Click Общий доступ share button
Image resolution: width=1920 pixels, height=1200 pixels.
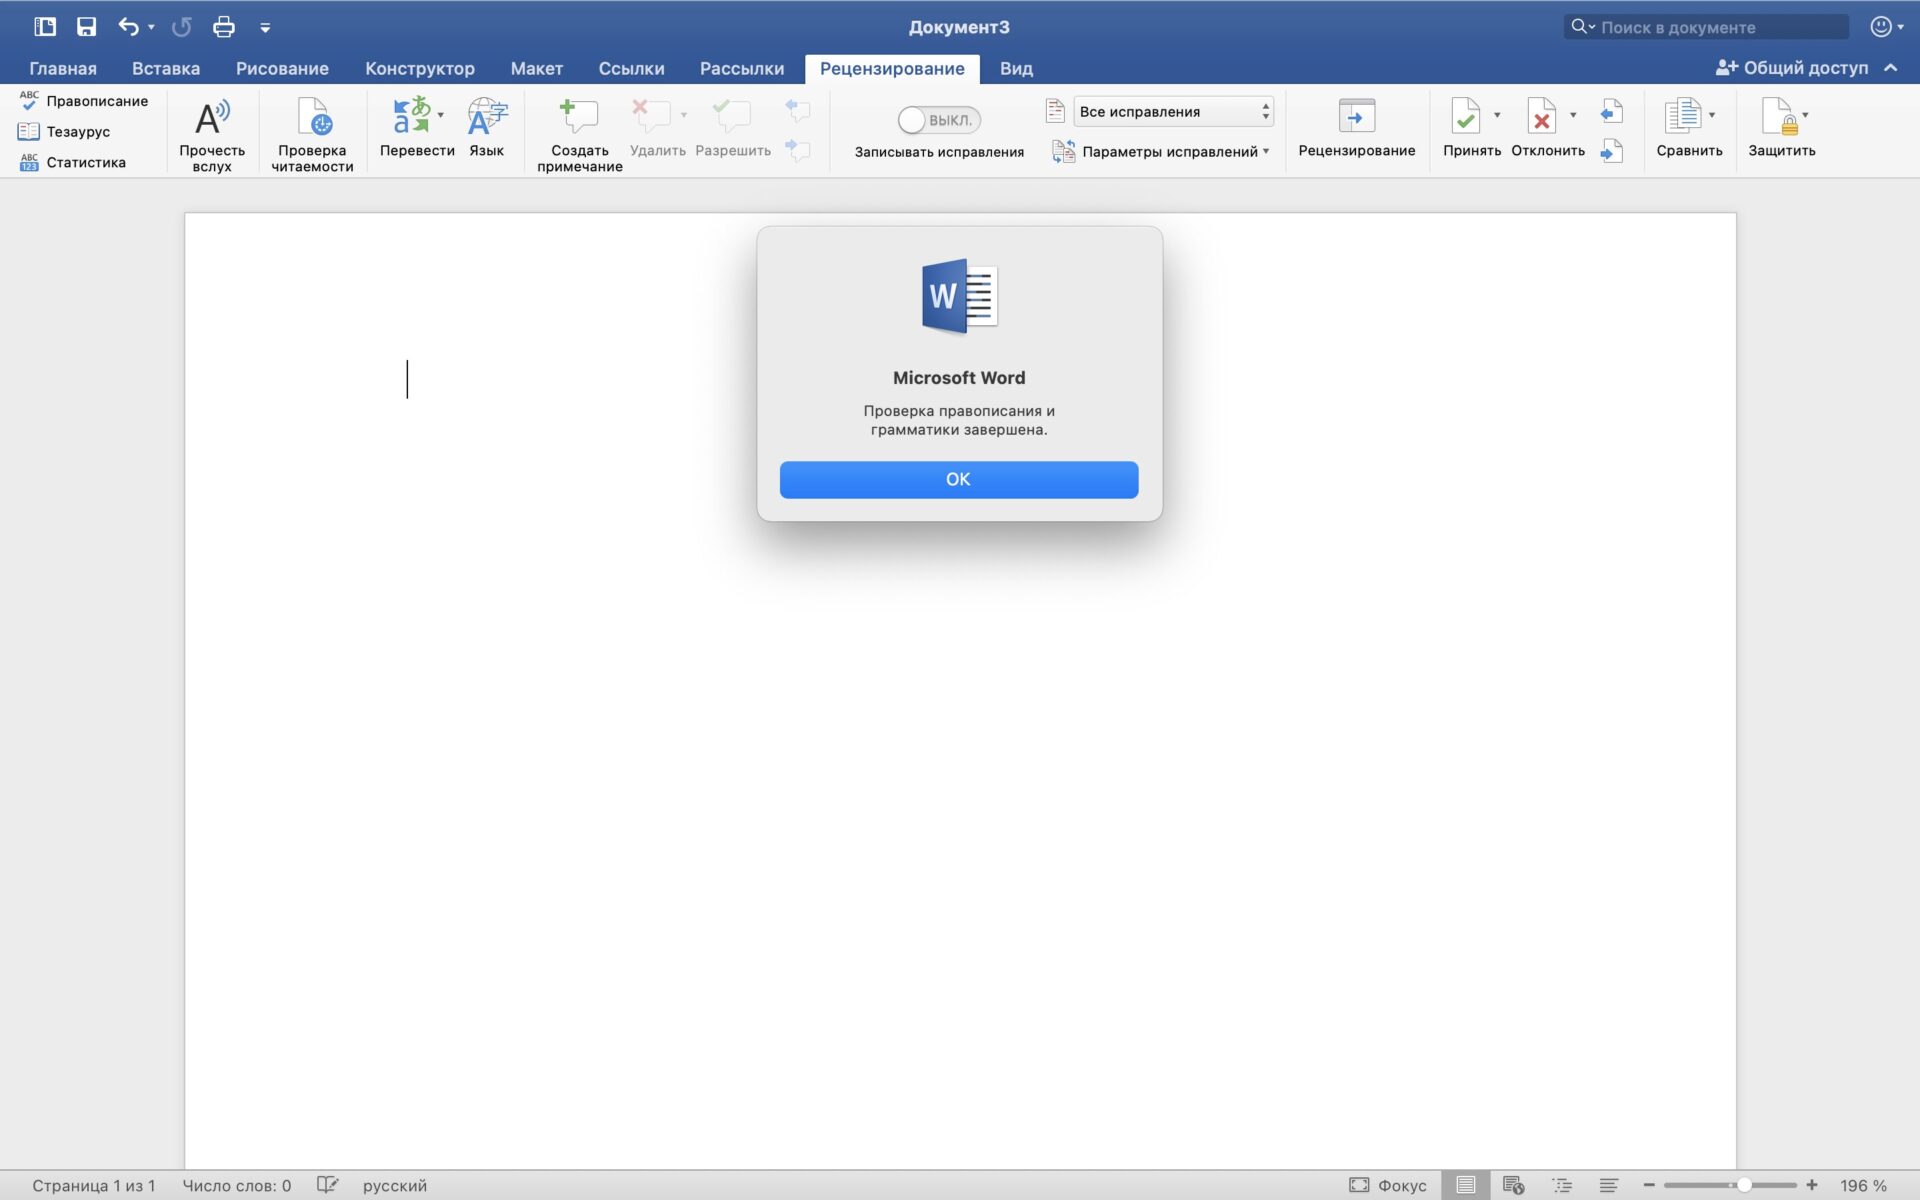[1791, 68]
